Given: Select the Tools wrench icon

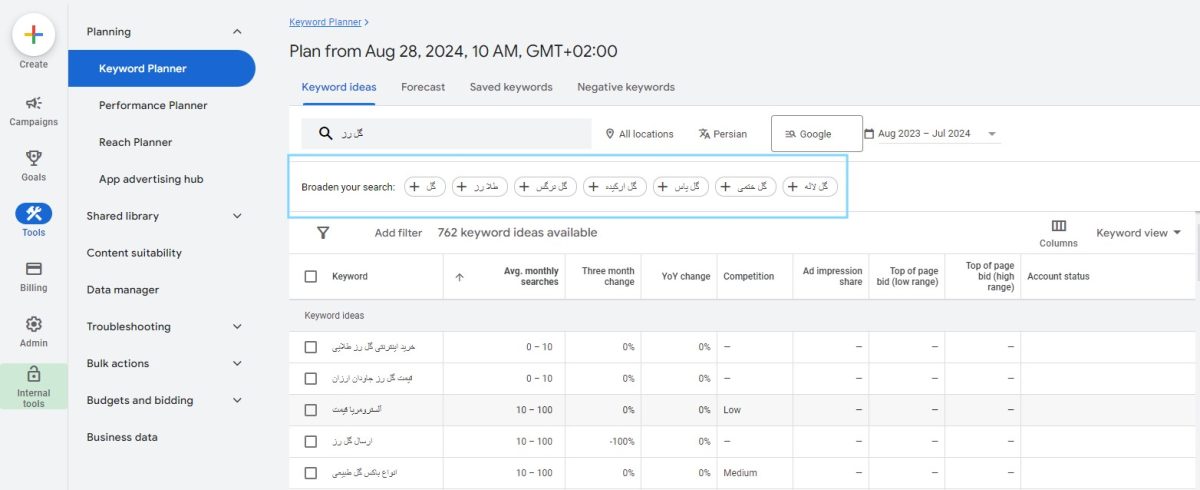Looking at the screenshot, I should pos(33,213).
